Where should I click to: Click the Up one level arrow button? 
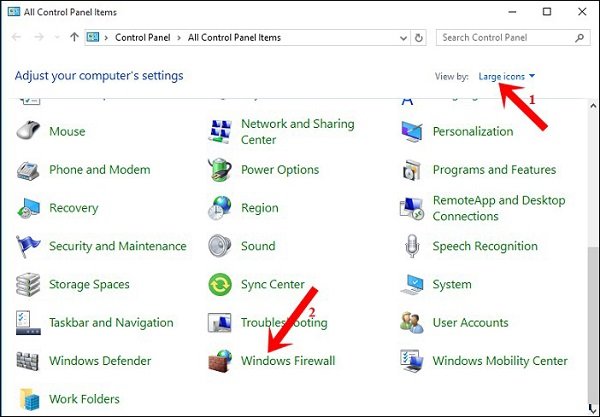[75, 38]
